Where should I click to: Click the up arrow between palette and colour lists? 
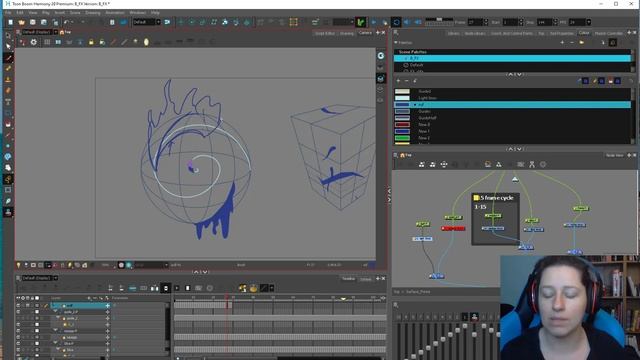510,74
